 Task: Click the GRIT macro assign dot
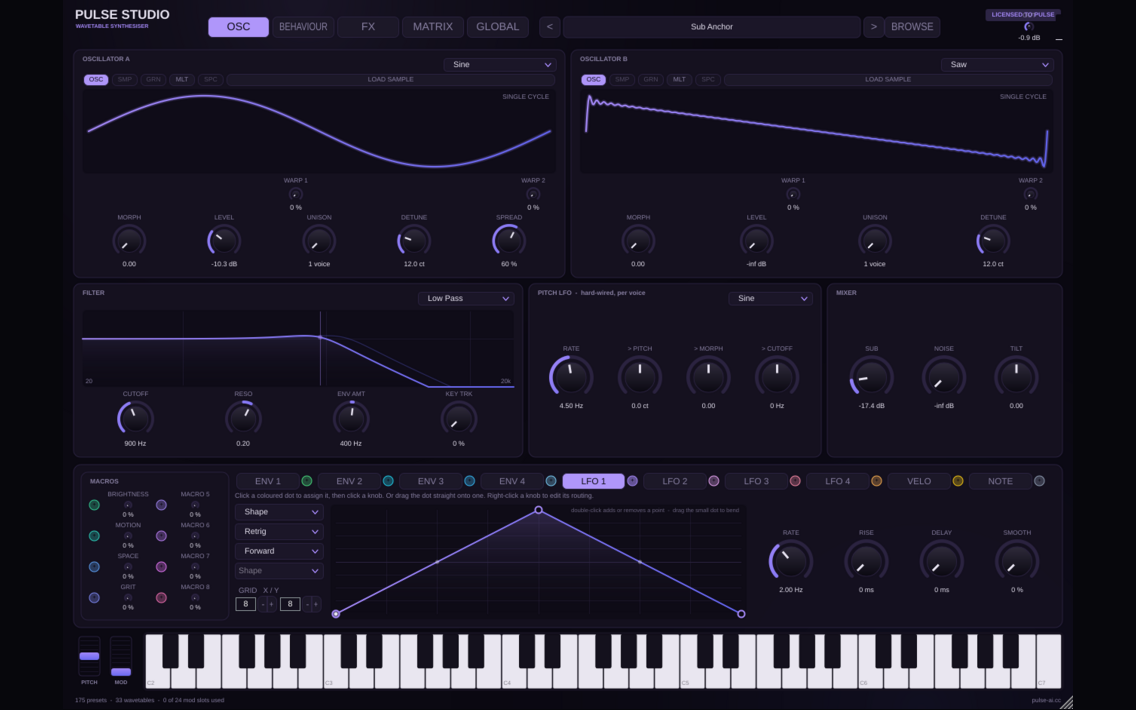94,598
